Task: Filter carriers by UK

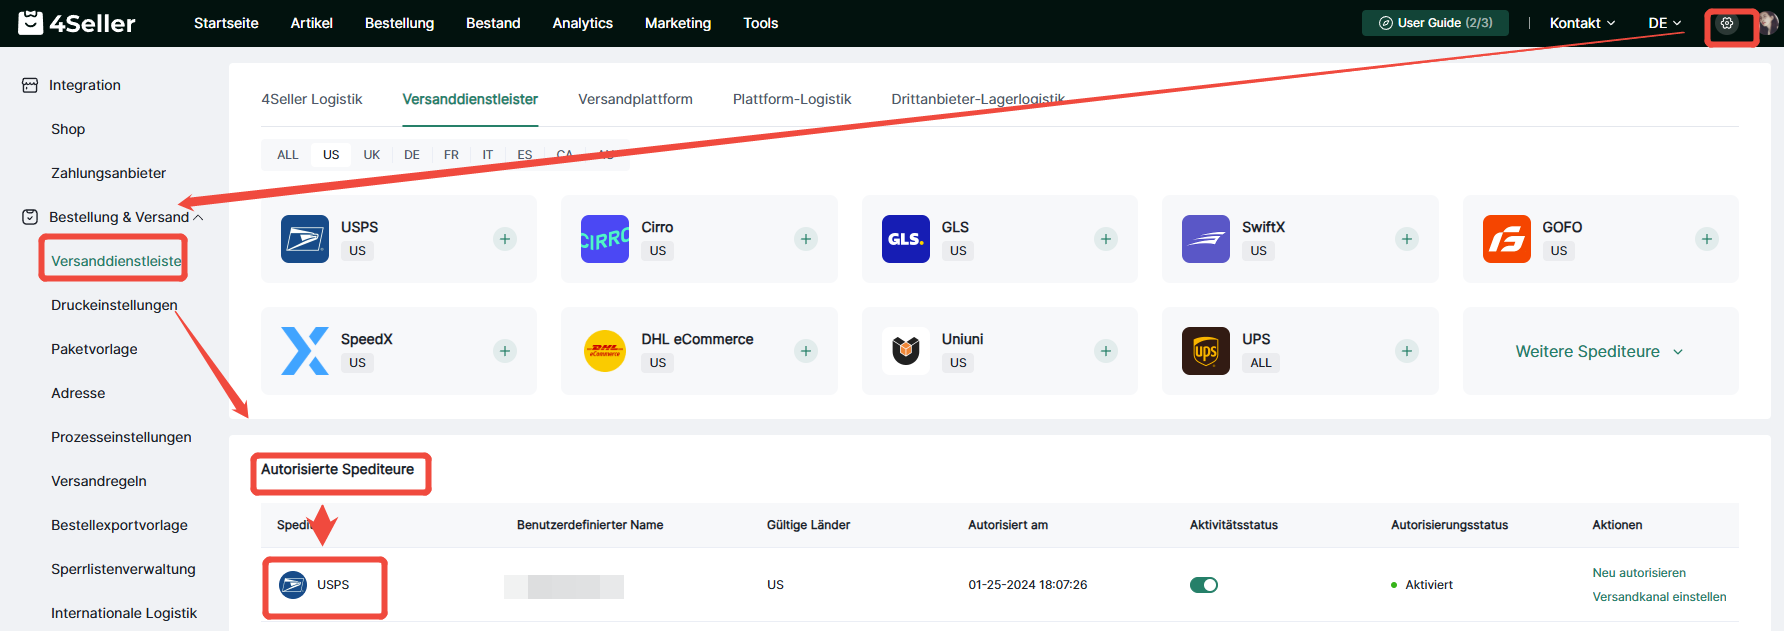Action: (372, 155)
